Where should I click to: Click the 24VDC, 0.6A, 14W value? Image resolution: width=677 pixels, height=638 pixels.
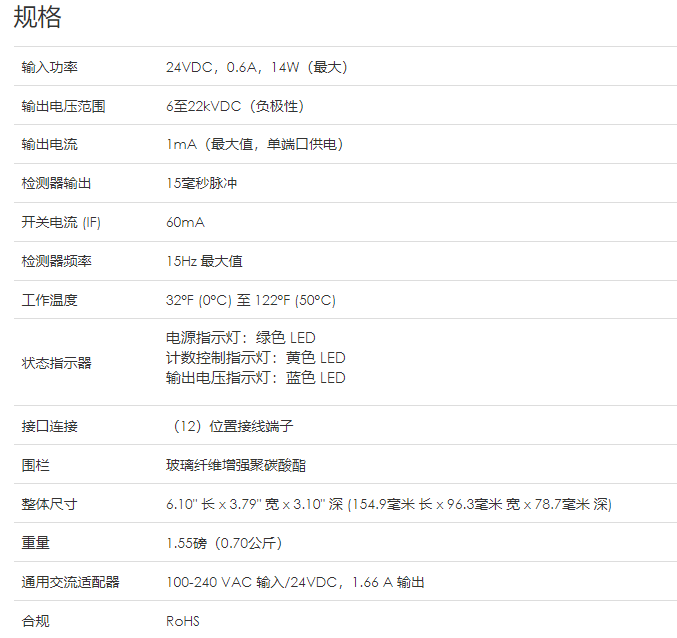click(x=256, y=67)
